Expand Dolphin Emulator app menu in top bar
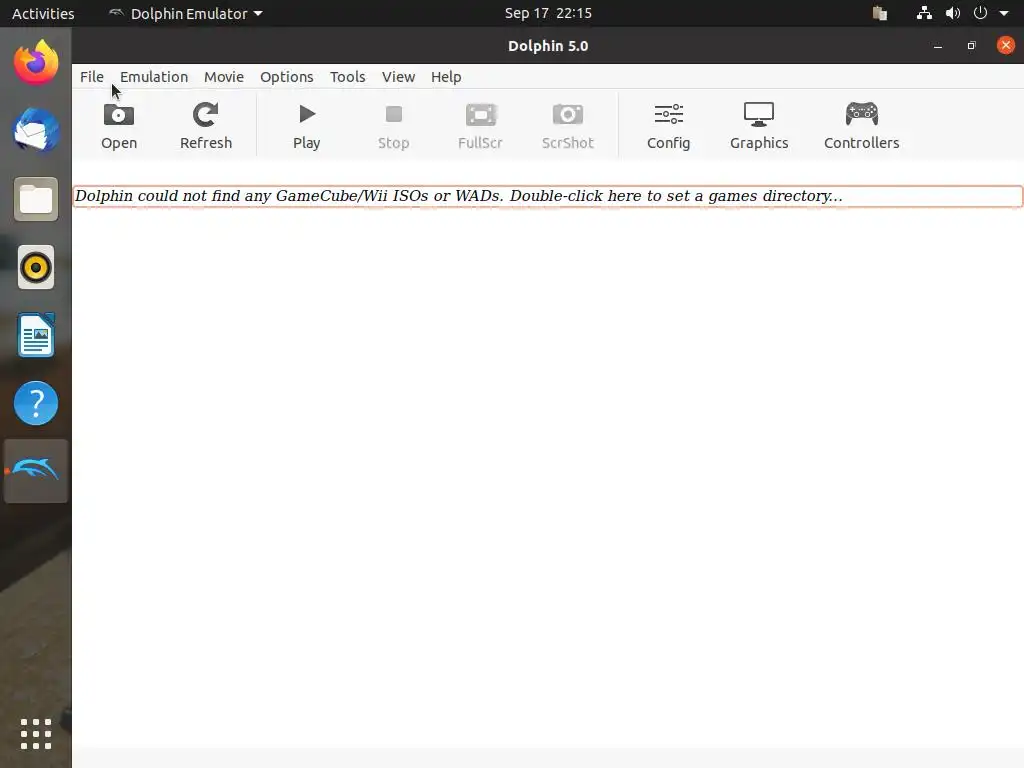Screen dimensions: 1024x768 (x=185, y=13)
